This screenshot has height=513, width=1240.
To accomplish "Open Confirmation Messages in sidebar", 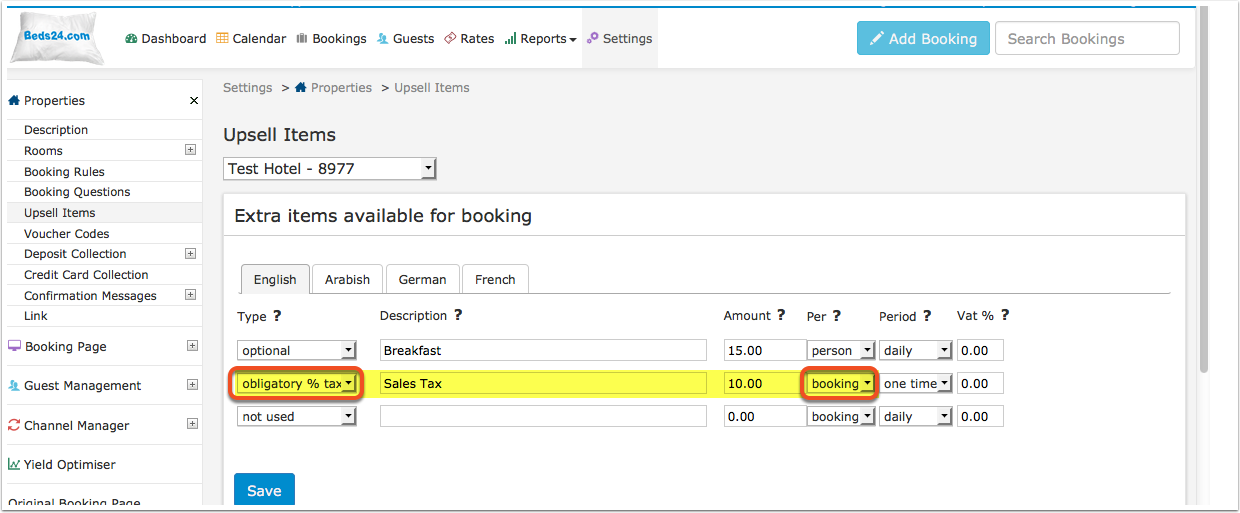I will [90, 296].
